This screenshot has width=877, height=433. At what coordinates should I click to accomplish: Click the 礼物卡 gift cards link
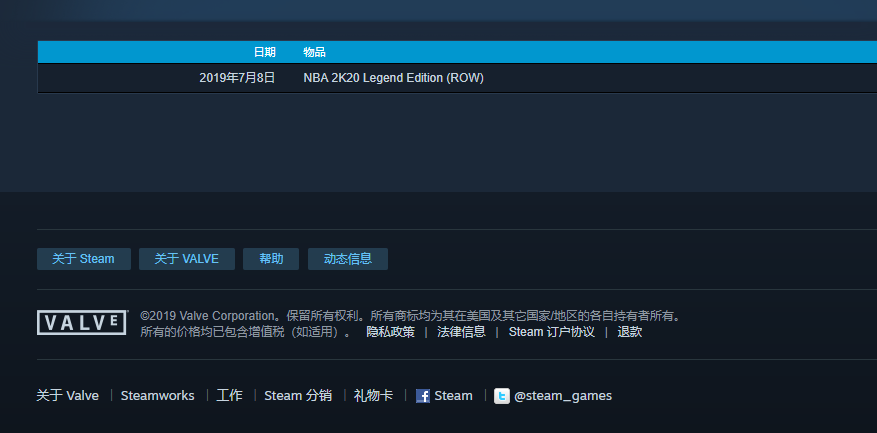point(373,396)
